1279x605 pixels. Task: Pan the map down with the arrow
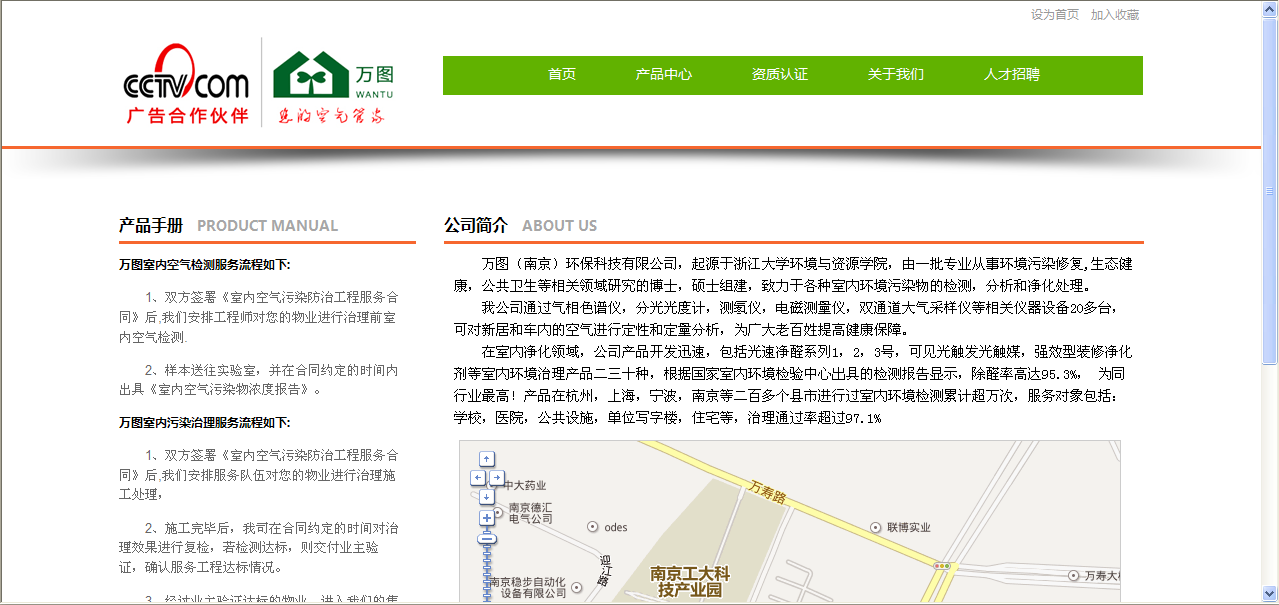[x=487, y=497]
